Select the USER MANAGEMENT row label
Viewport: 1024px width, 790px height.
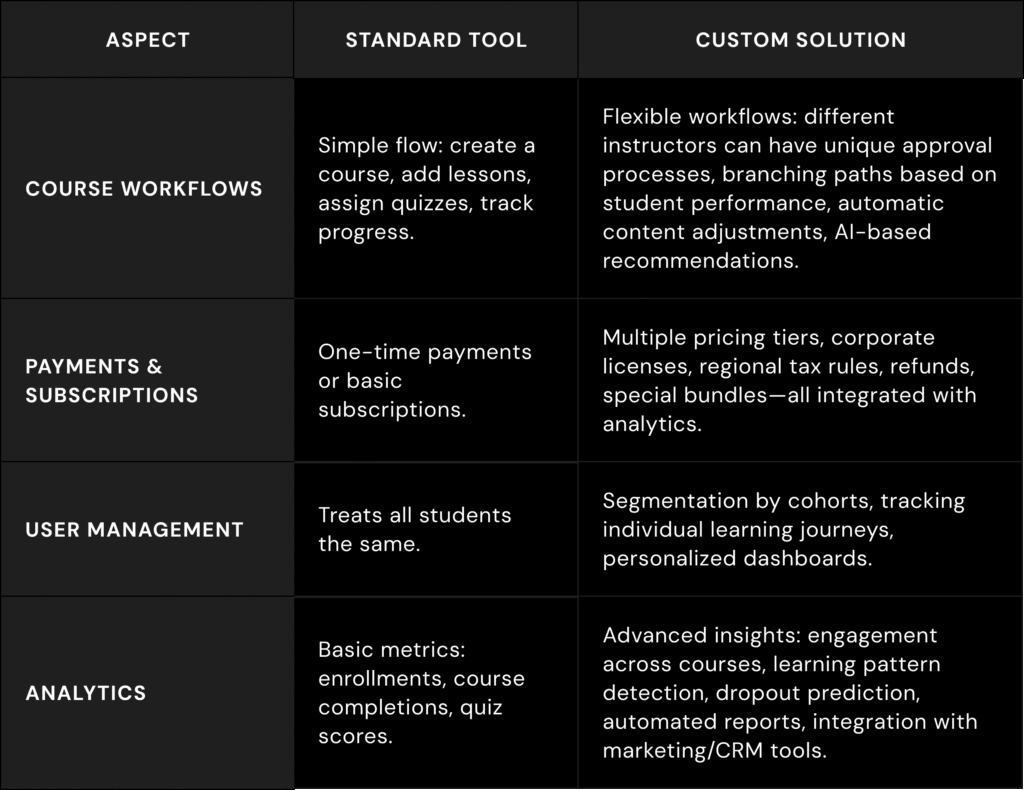click(x=135, y=529)
